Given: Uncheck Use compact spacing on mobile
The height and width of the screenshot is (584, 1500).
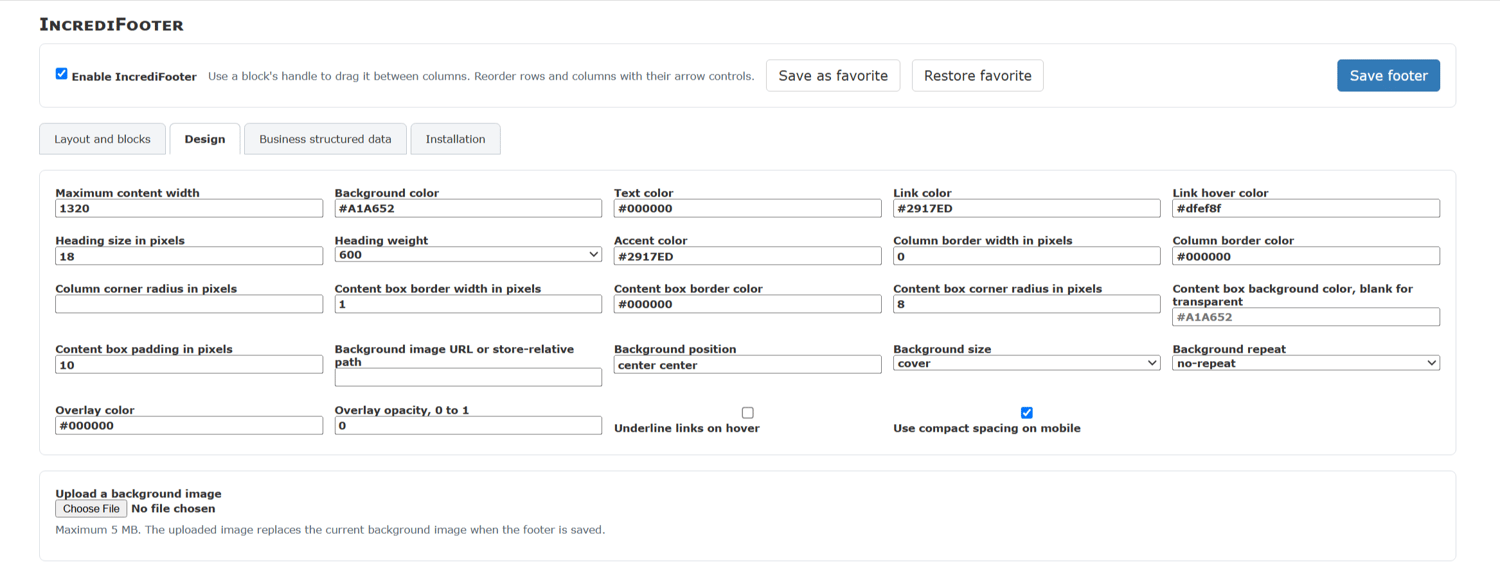Looking at the screenshot, I should [x=1026, y=413].
